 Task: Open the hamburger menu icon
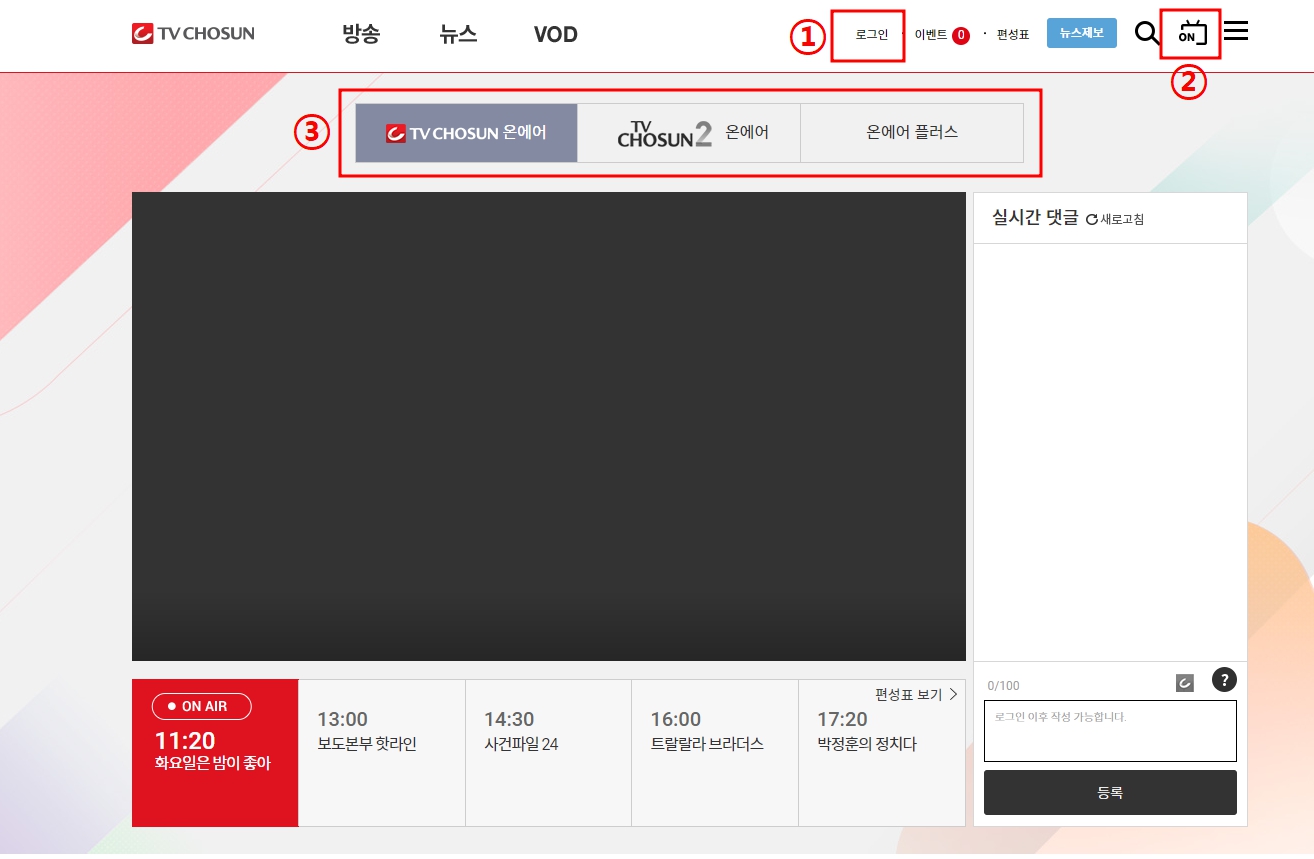tap(1236, 31)
